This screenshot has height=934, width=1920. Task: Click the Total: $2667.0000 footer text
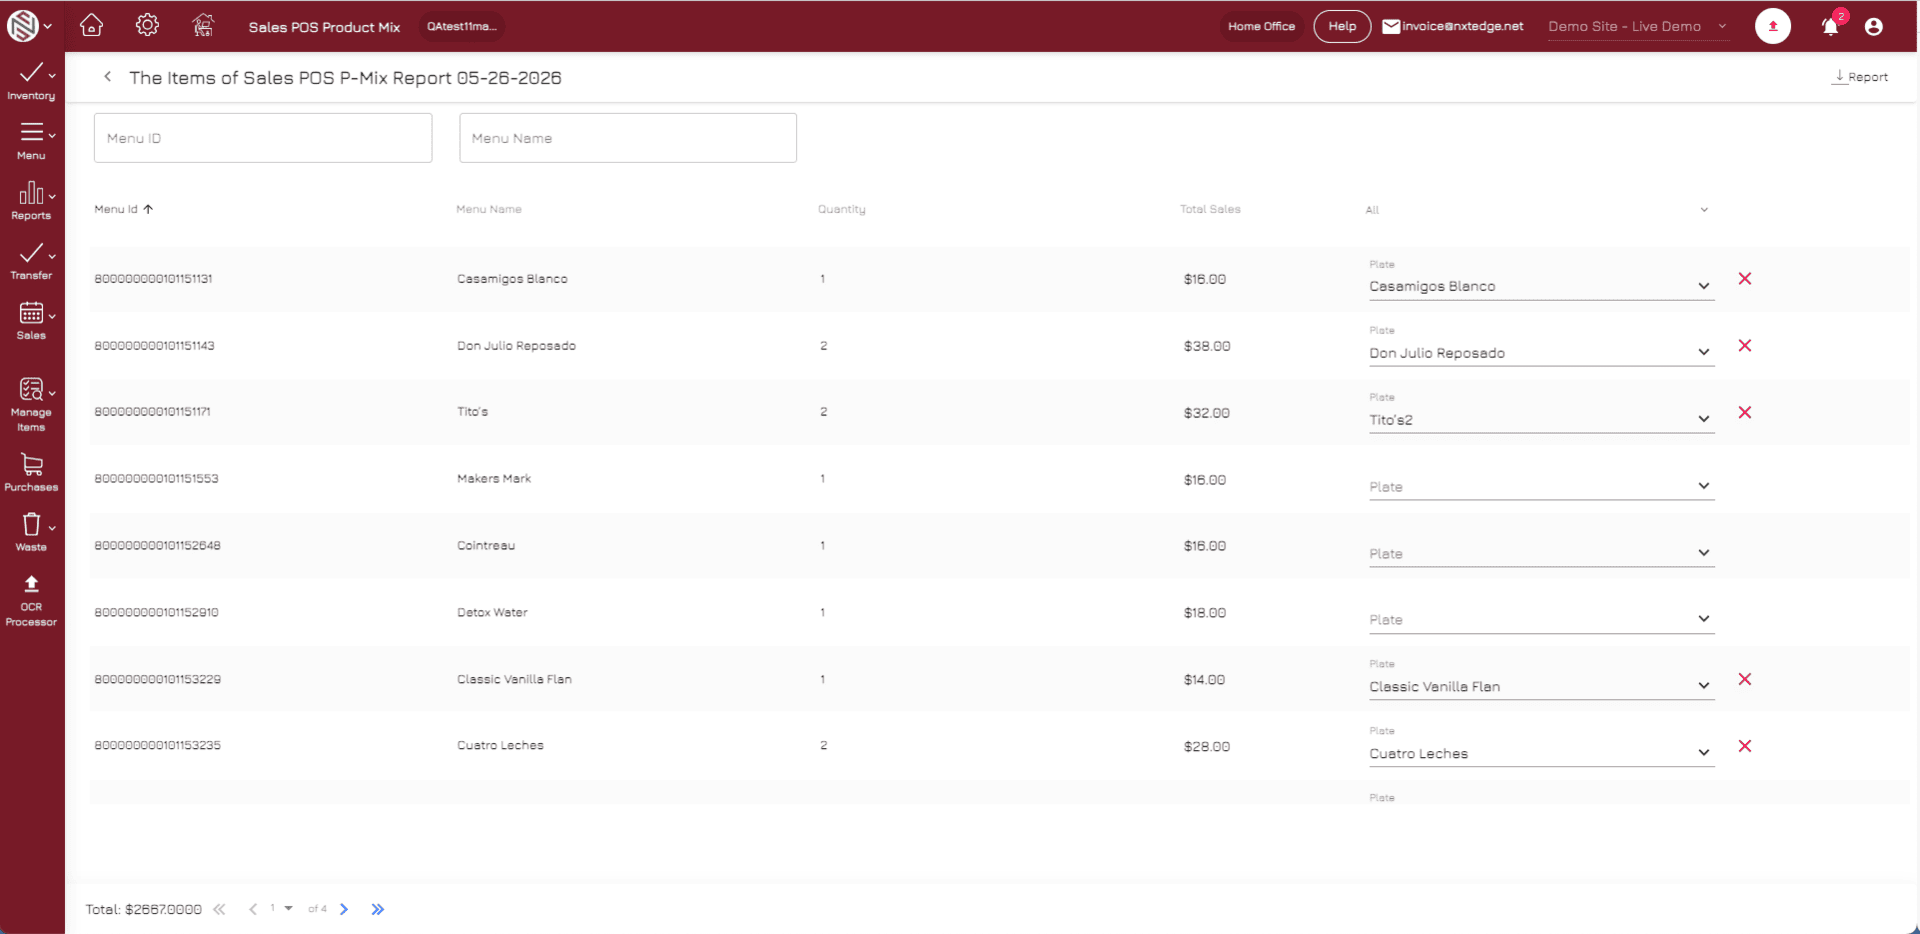pos(143,909)
